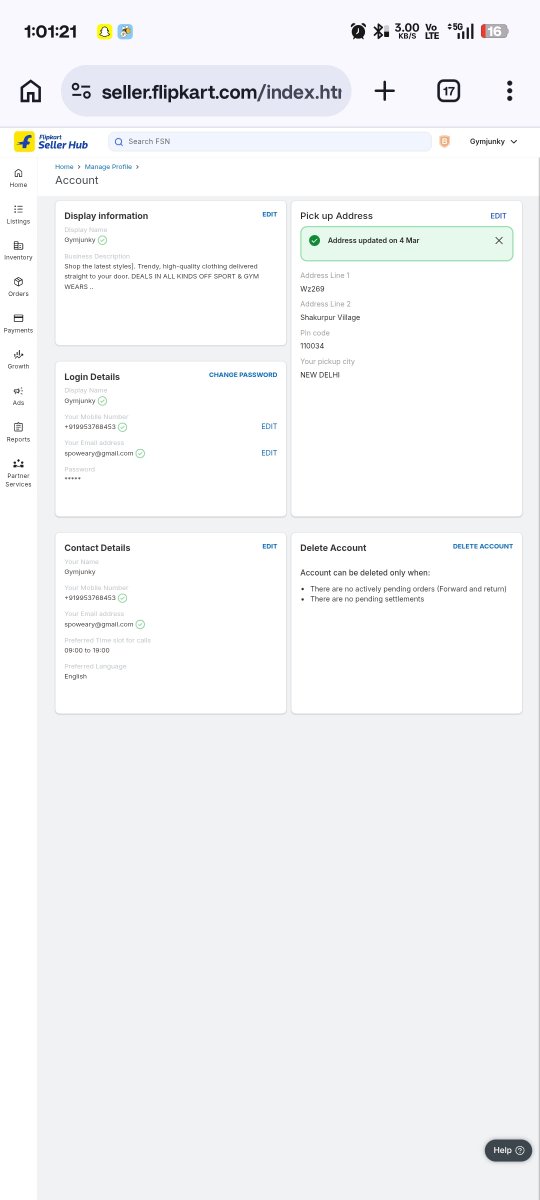Click verified tick beside Login Details email
Screen dimensions: 540x1200
pos(140,453)
